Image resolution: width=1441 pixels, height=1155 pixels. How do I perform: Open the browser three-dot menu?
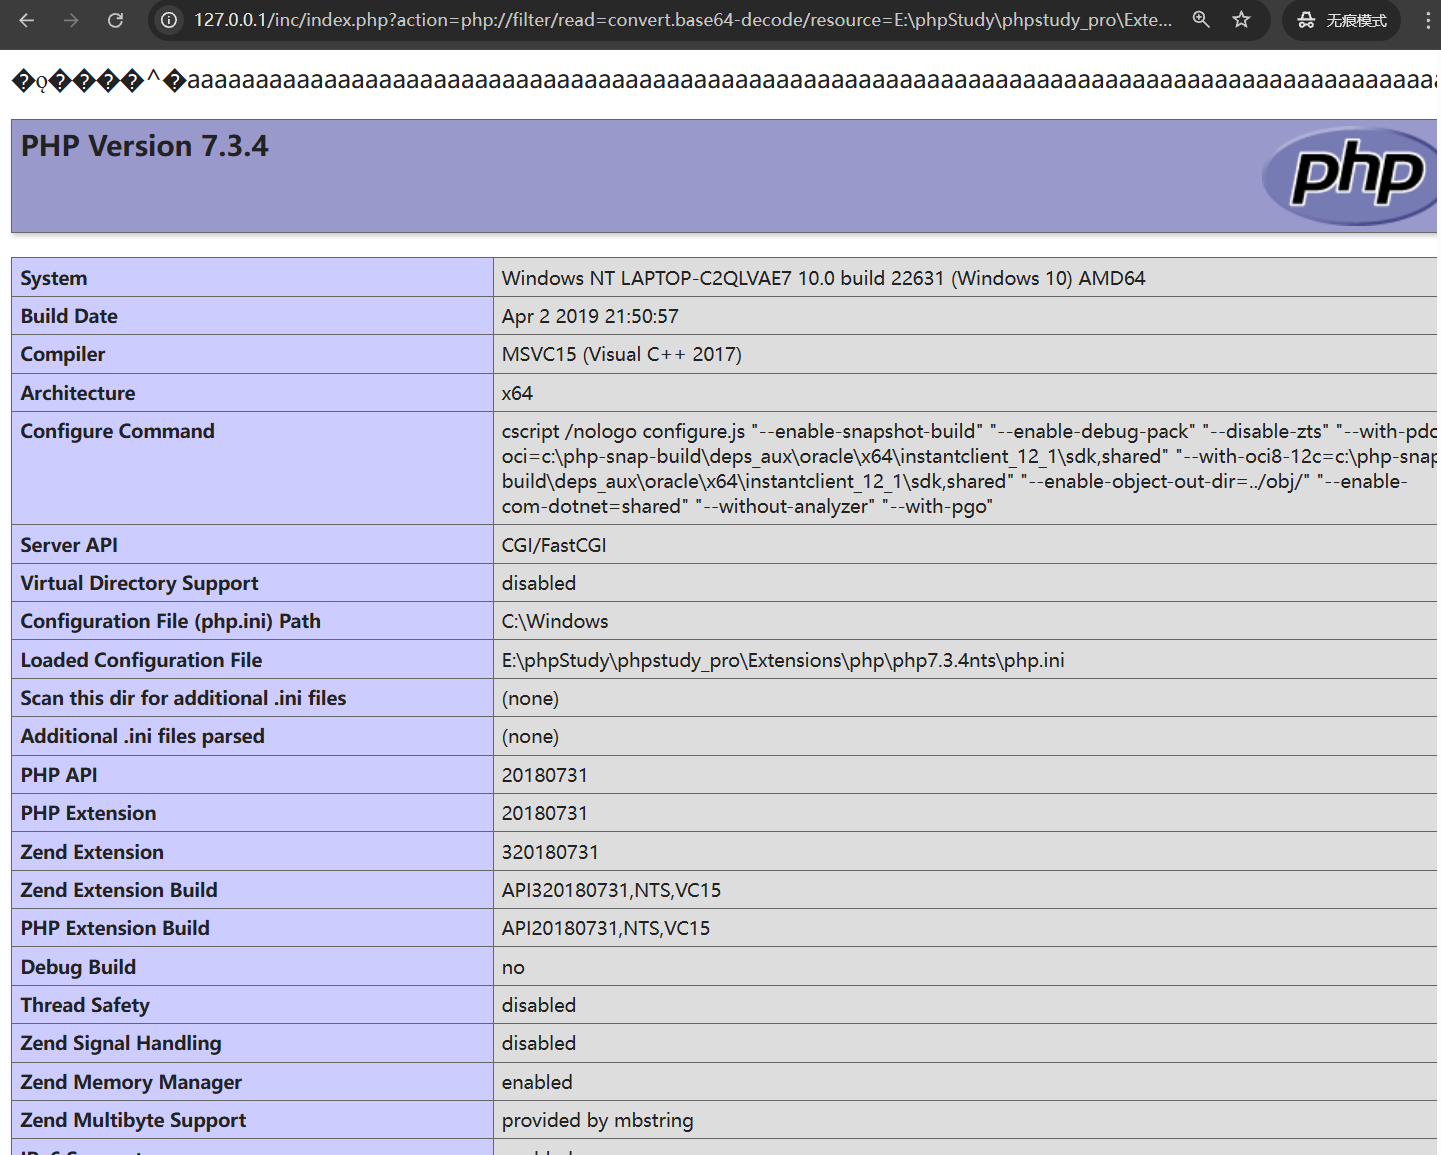[1427, 20]
